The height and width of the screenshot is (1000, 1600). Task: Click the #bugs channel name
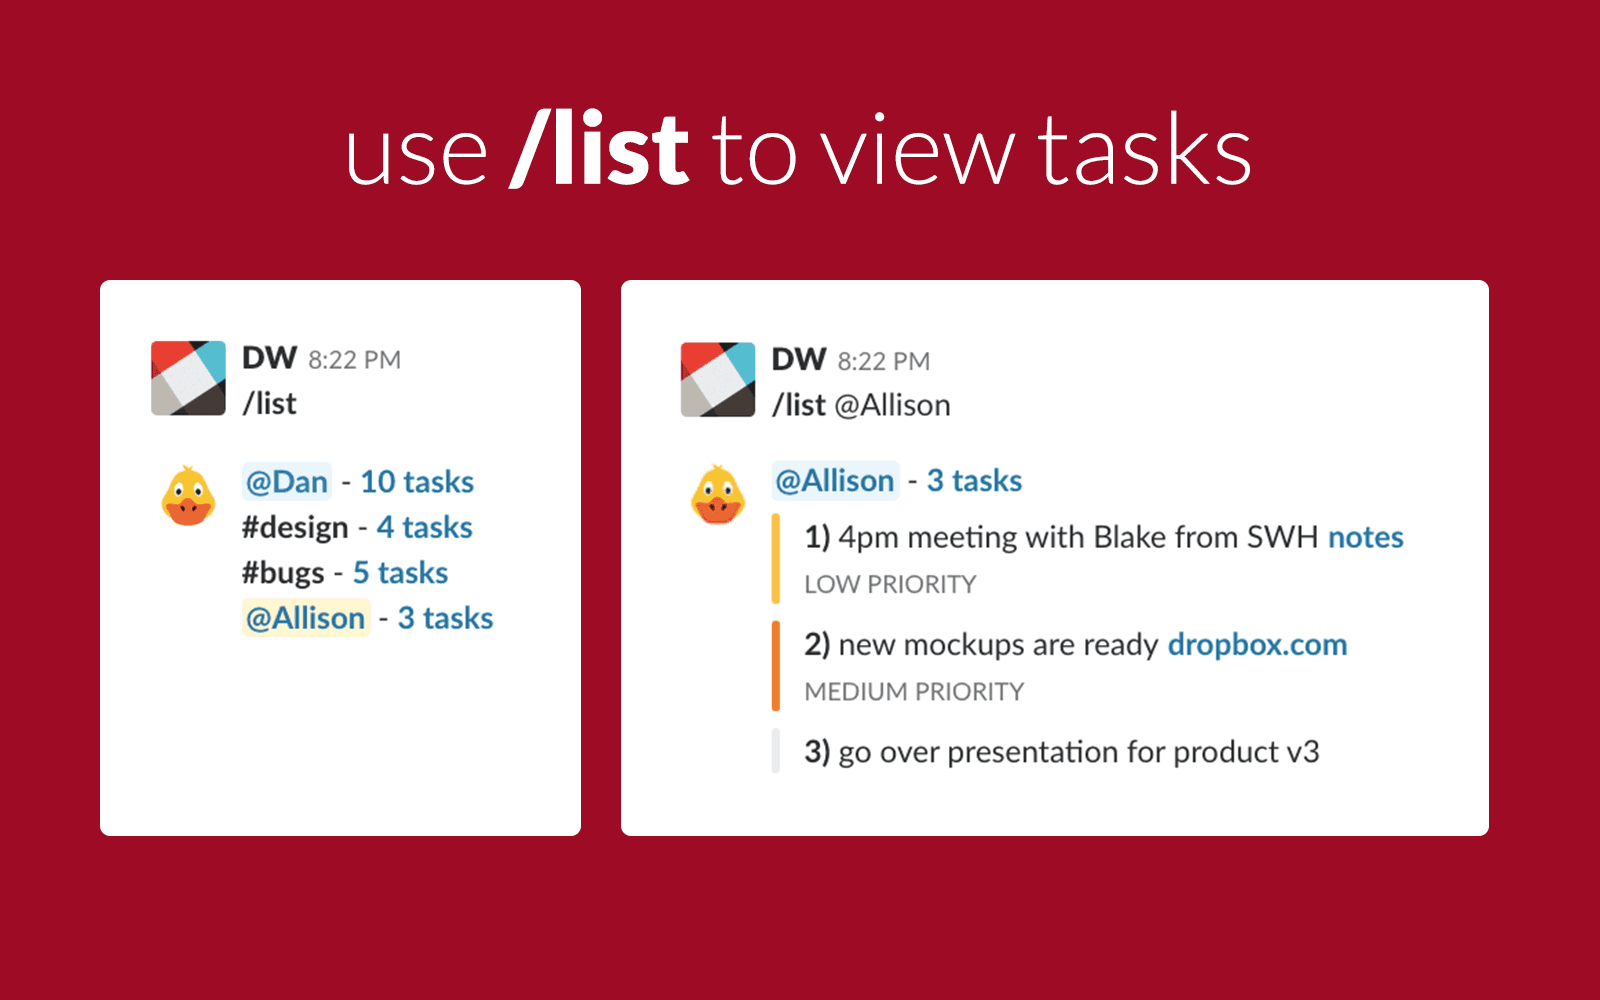click(283, 573)
